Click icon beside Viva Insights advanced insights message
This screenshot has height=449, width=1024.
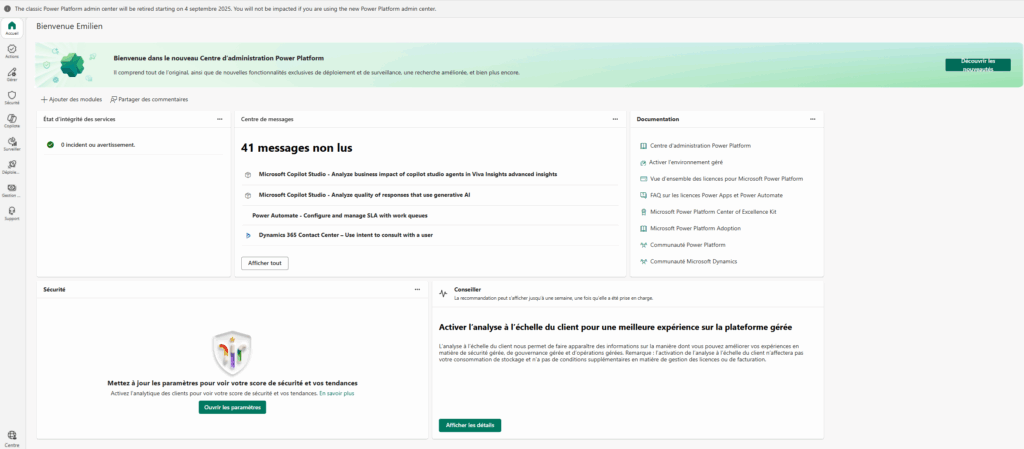(x=248, y=175)
